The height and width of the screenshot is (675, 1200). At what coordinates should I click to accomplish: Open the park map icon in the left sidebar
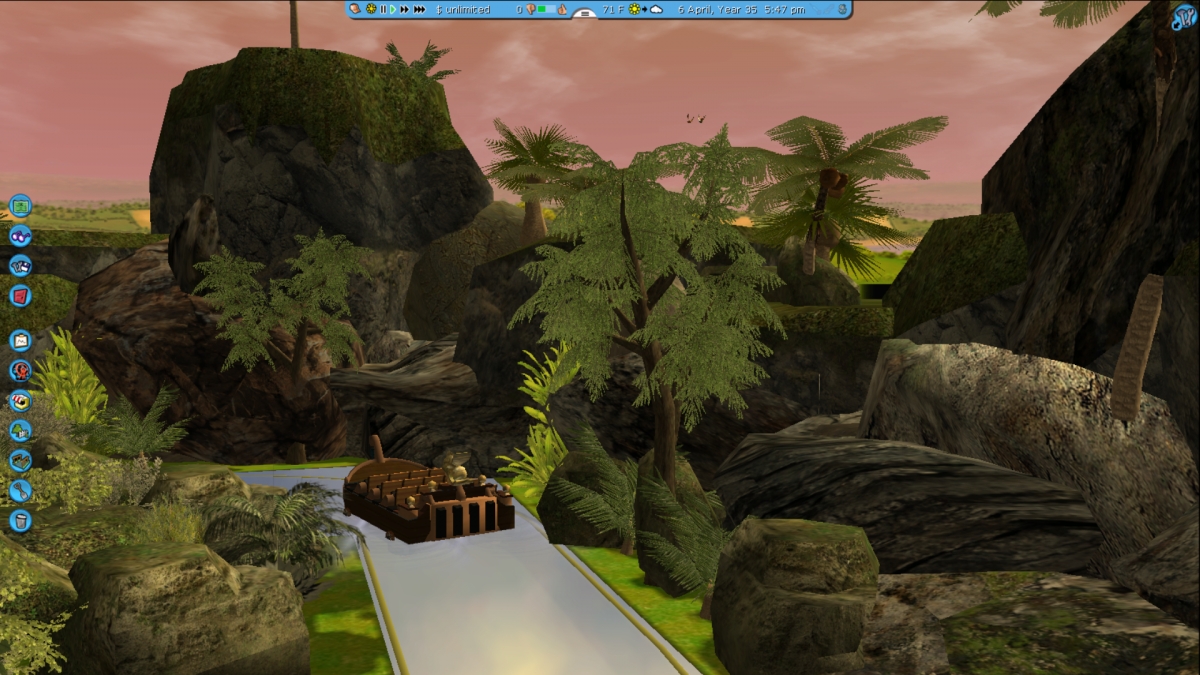coord(20,206)
